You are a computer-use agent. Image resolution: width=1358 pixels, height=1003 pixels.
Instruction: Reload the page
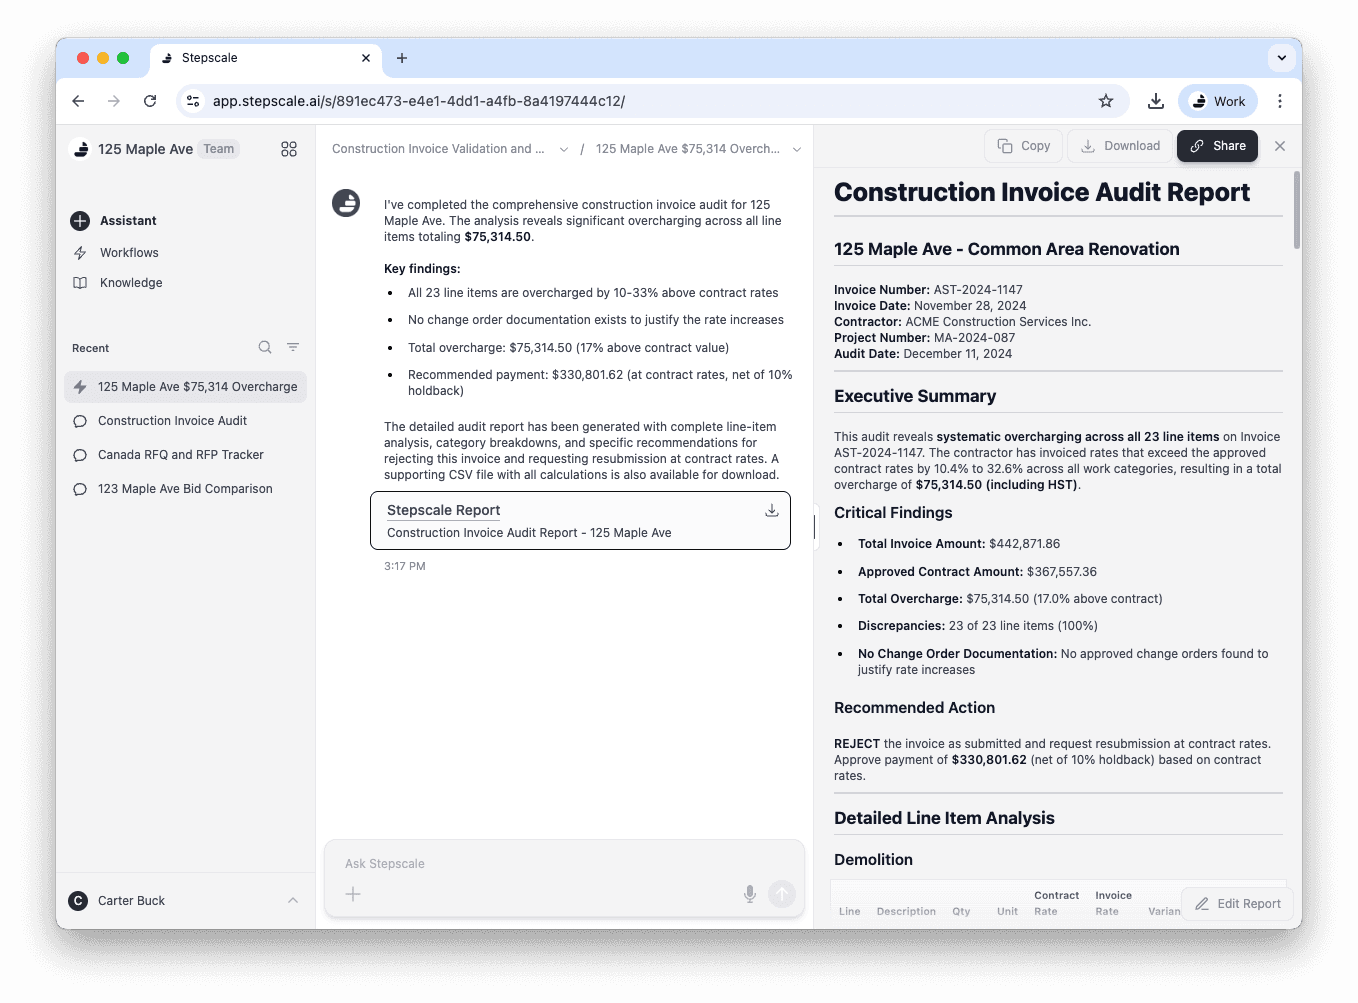150,101
